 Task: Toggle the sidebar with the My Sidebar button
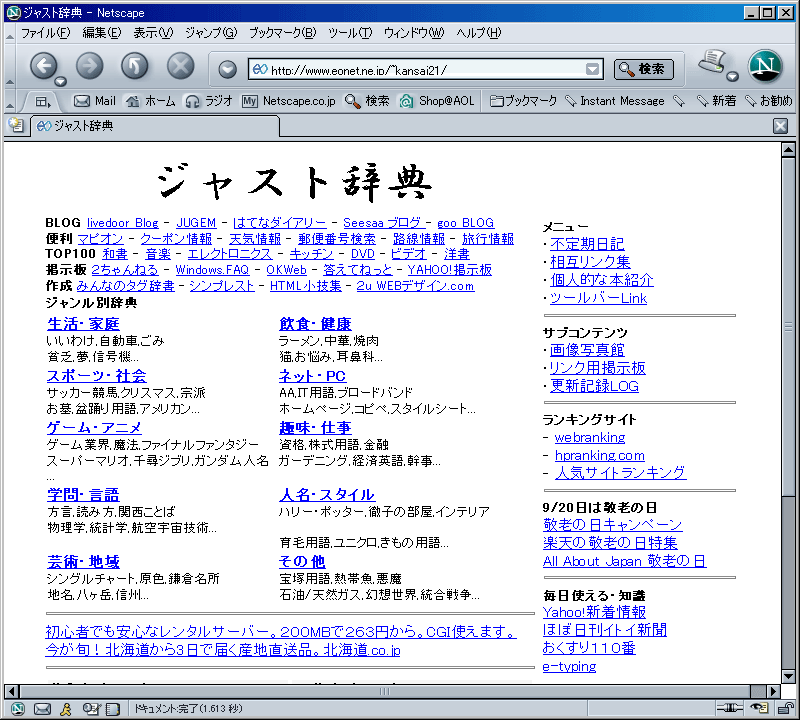pos(43,102)
